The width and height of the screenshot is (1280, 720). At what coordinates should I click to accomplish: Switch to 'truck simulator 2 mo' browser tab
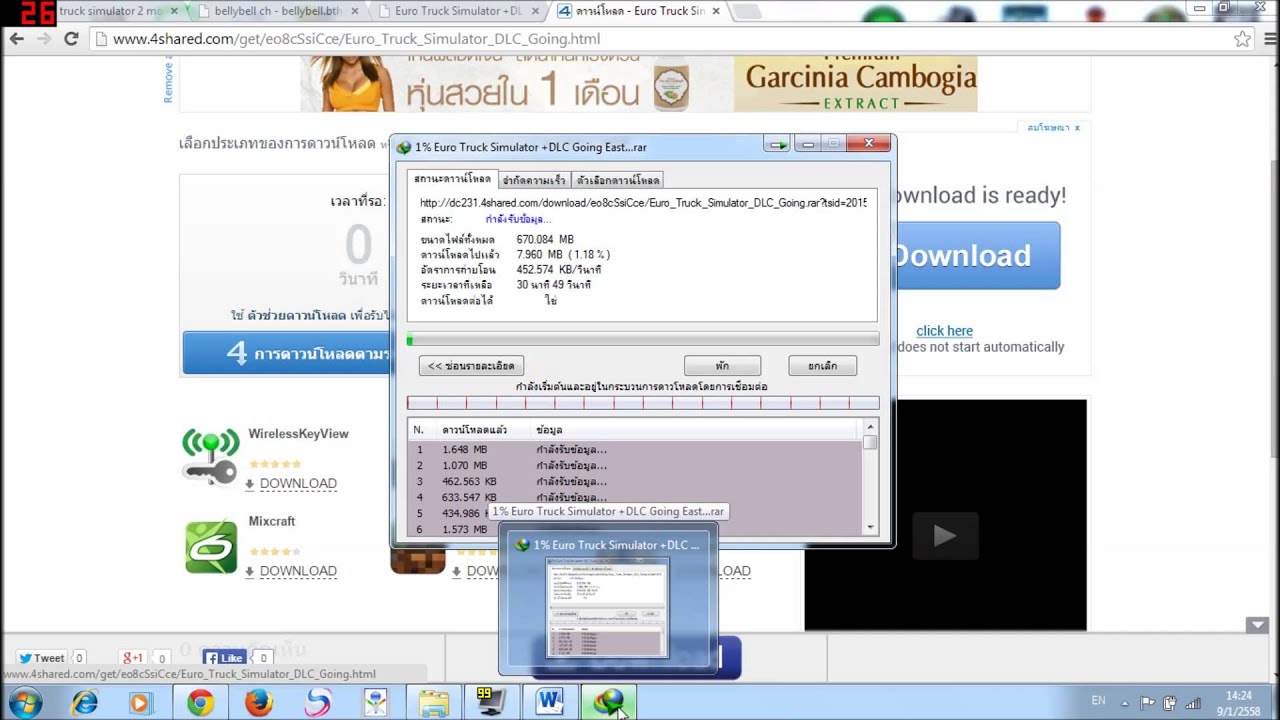coord(112,11)
